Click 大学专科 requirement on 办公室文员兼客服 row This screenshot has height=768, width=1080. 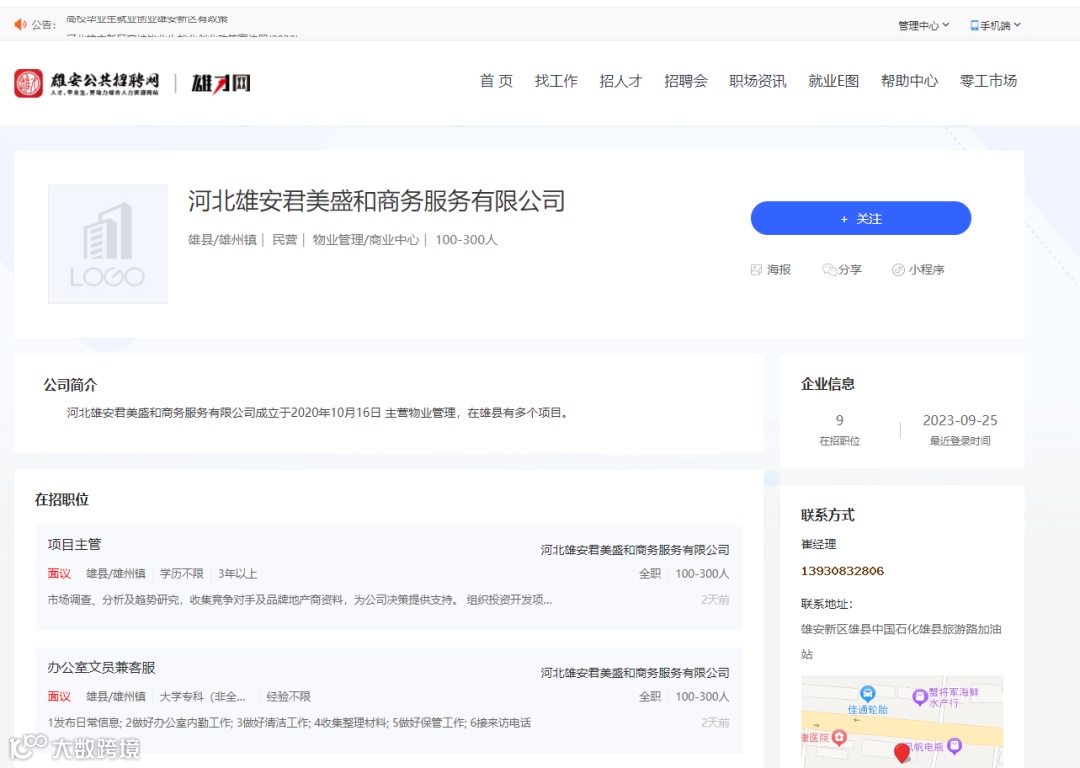tap(202, 696)
